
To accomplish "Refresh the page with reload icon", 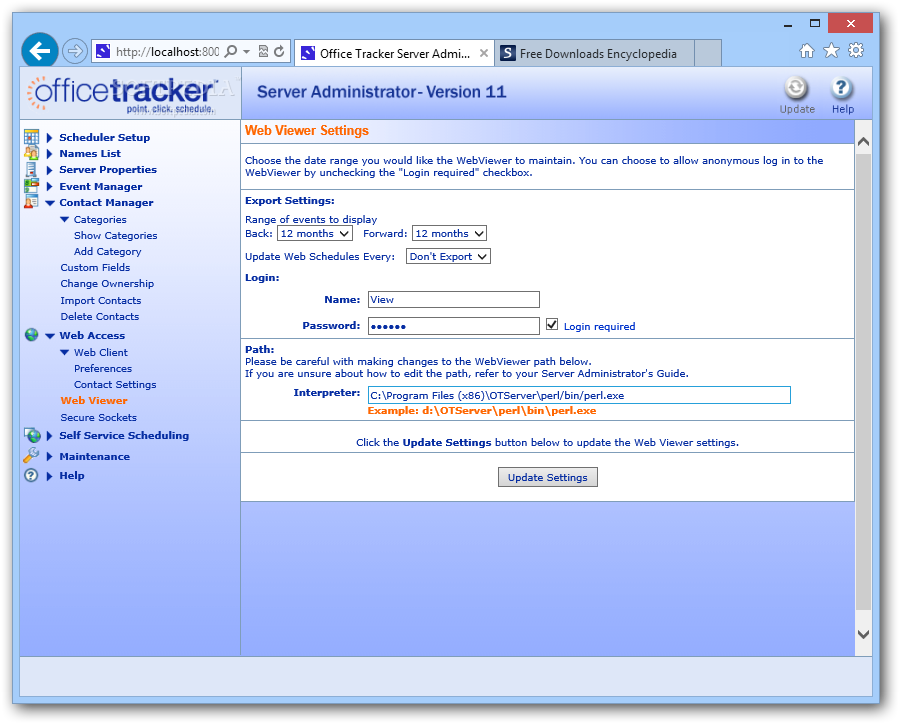I will 280,51.
